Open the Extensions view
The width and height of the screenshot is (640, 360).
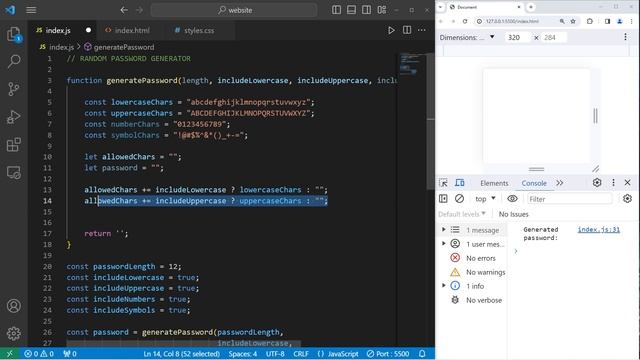pyautogui.click(x=13, y=144)
